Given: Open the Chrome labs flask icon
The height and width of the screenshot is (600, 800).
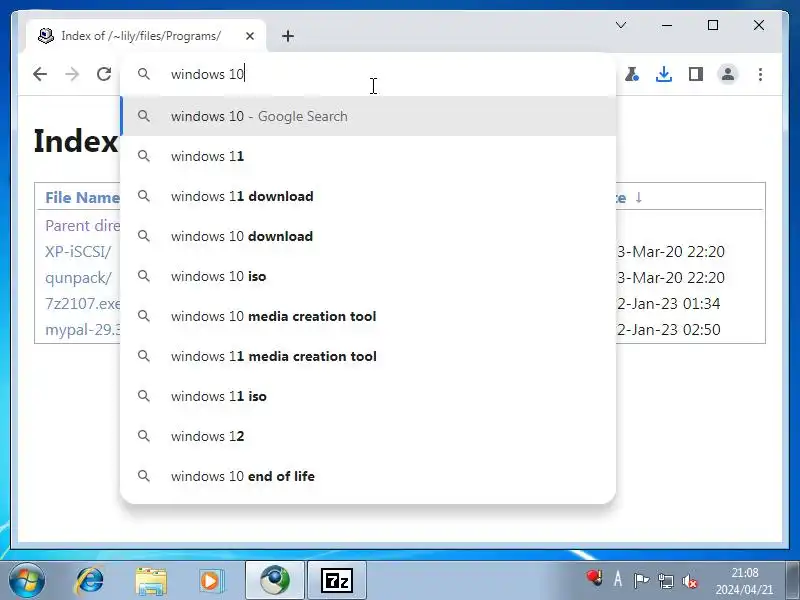Looking at the screenshot, I should coord(632,74).
